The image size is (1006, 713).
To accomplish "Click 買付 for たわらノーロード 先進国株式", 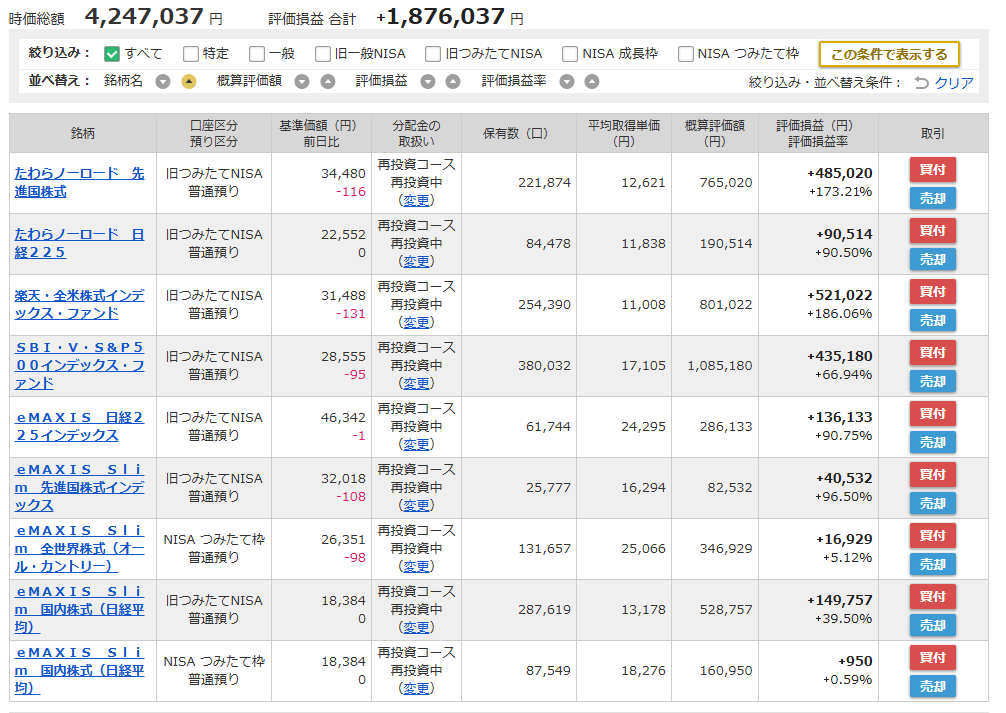I will click(933, 169).
